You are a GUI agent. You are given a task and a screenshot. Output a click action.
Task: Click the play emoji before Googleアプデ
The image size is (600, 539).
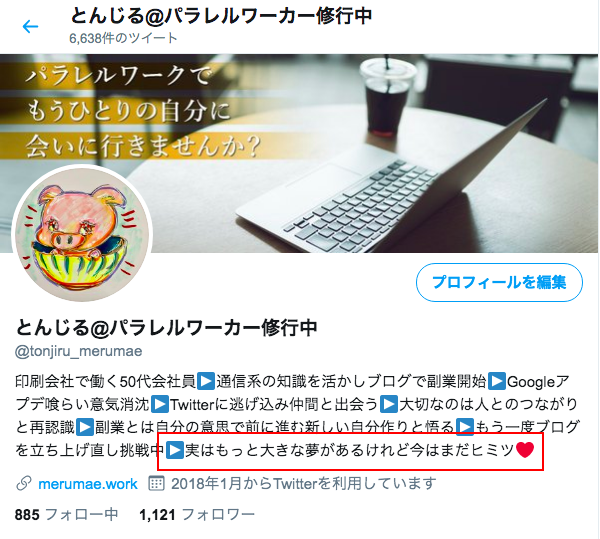click(497, 381)
